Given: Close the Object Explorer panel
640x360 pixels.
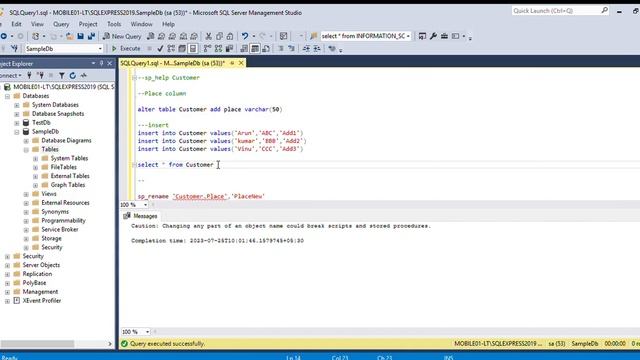Looking at the screenshot, I should coord(109,63).
